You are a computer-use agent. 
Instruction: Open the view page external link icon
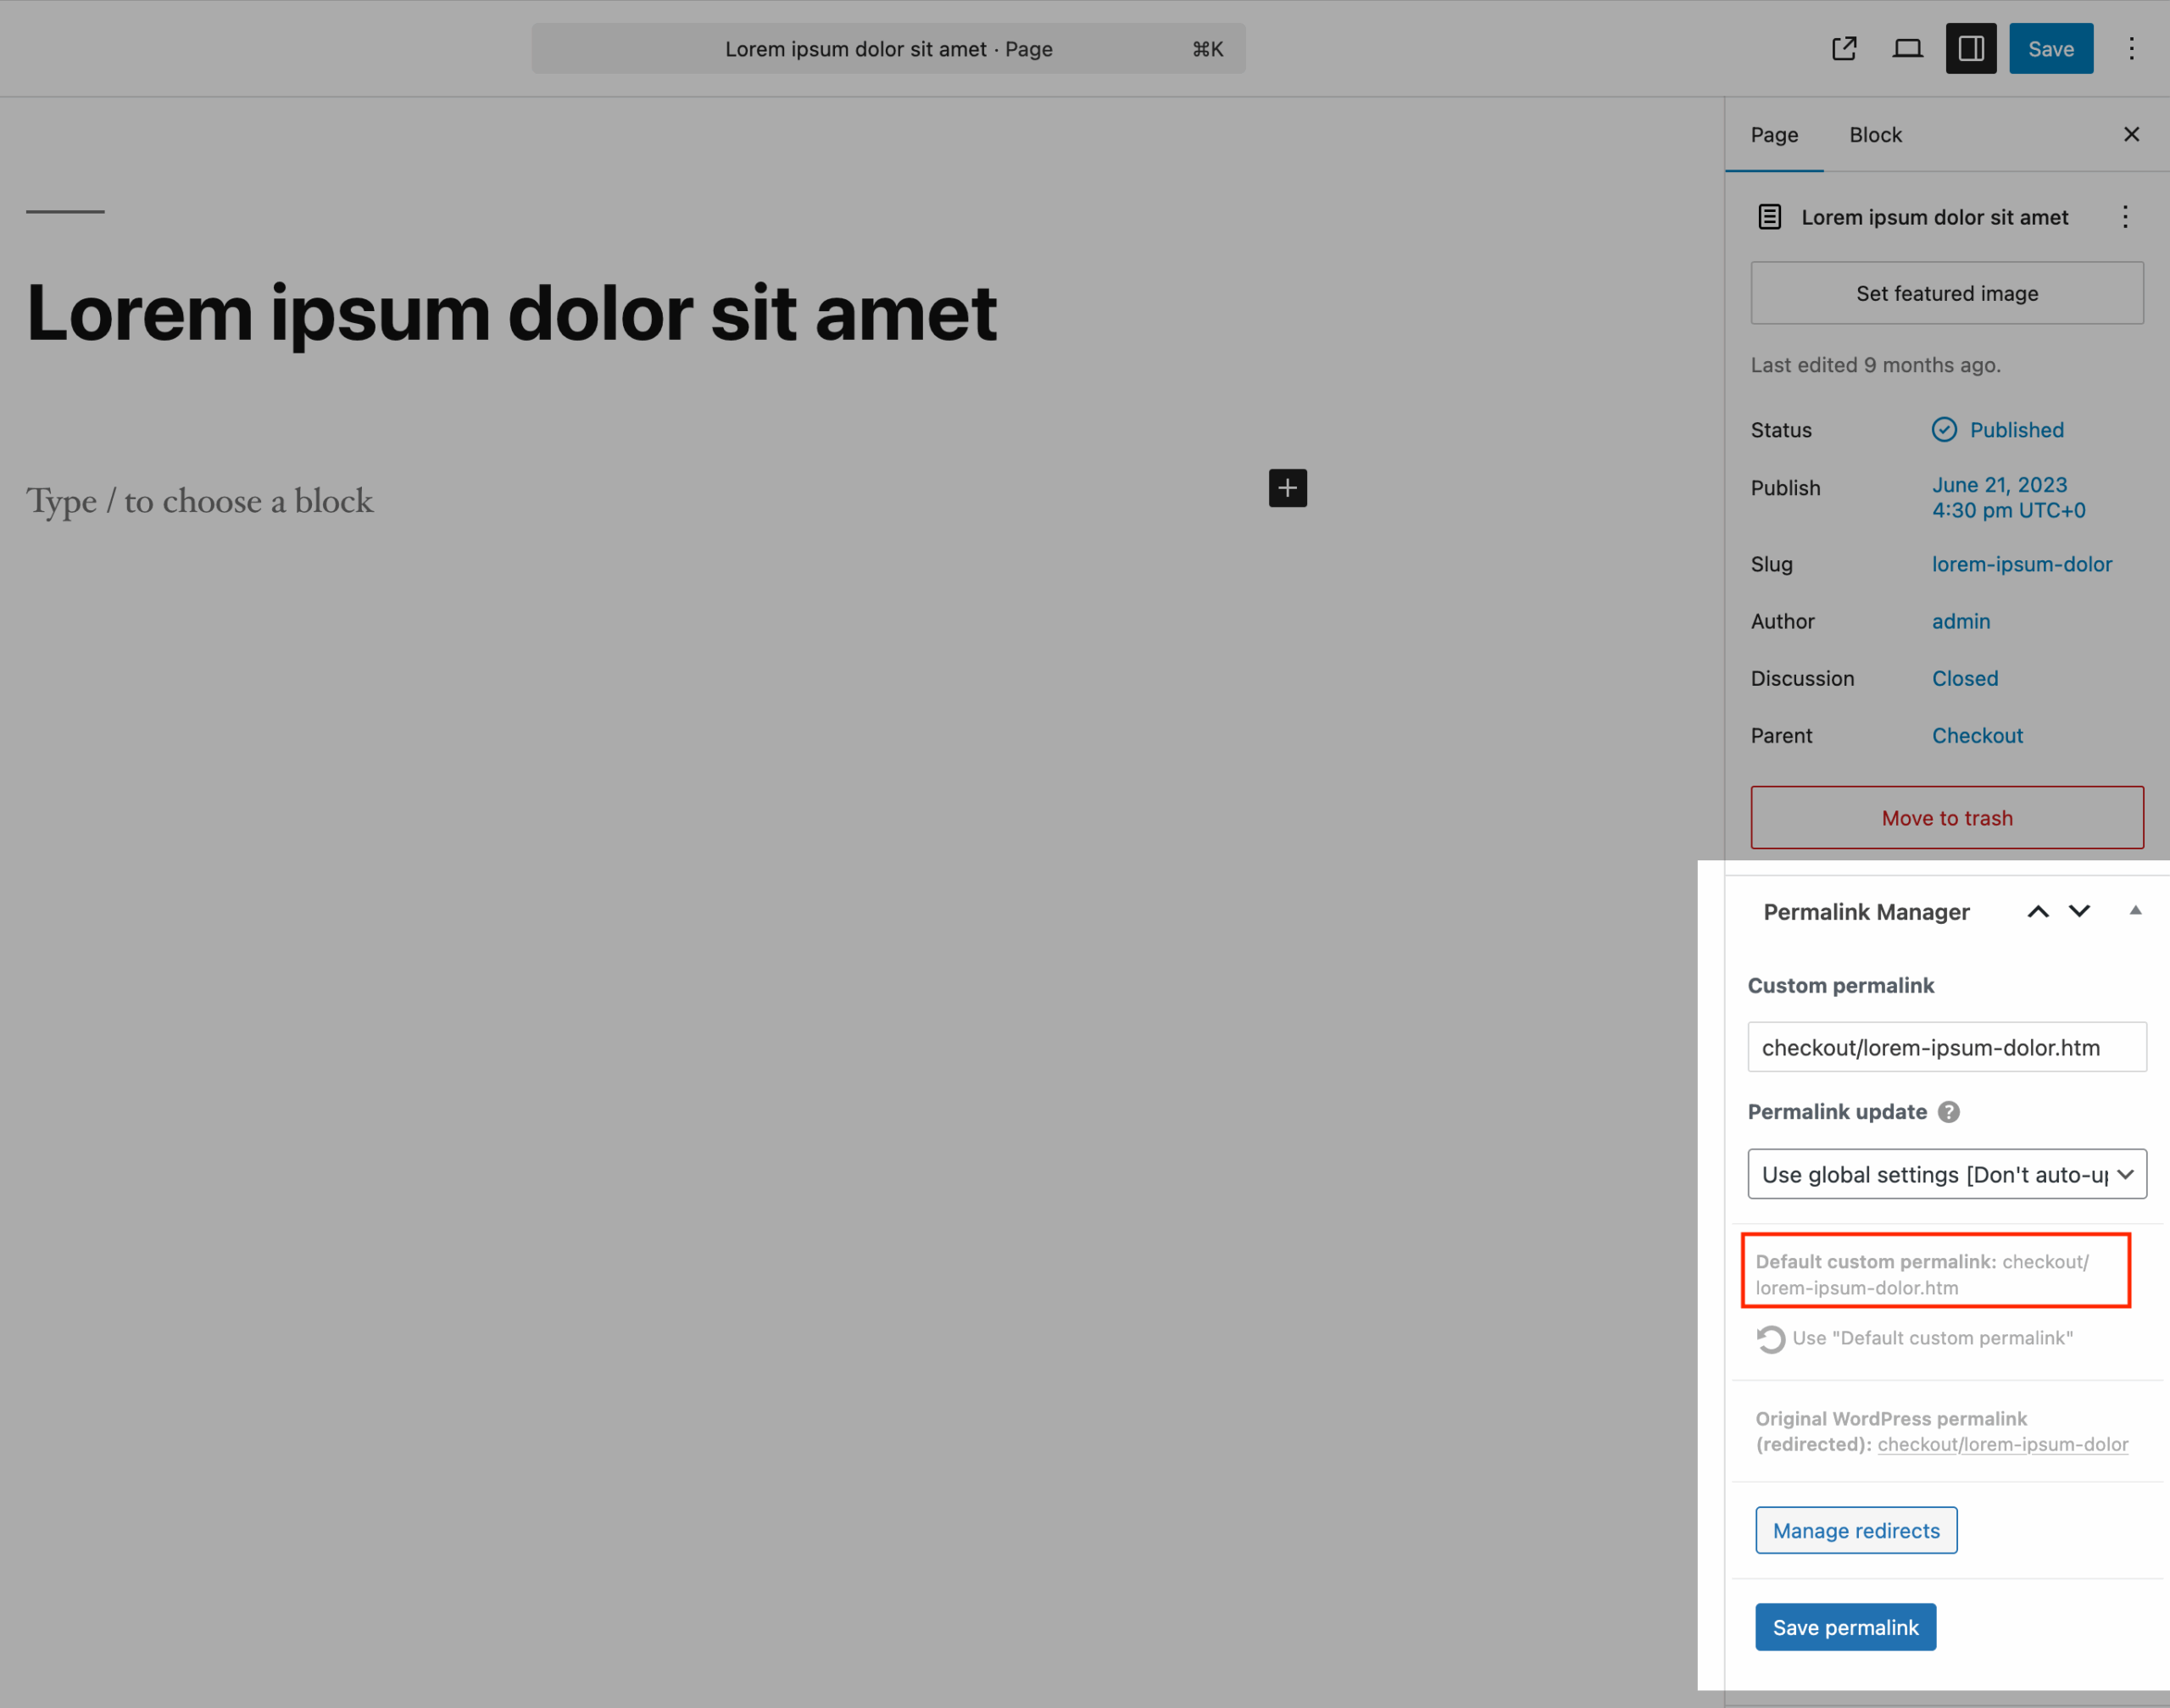coord(1844,48)
